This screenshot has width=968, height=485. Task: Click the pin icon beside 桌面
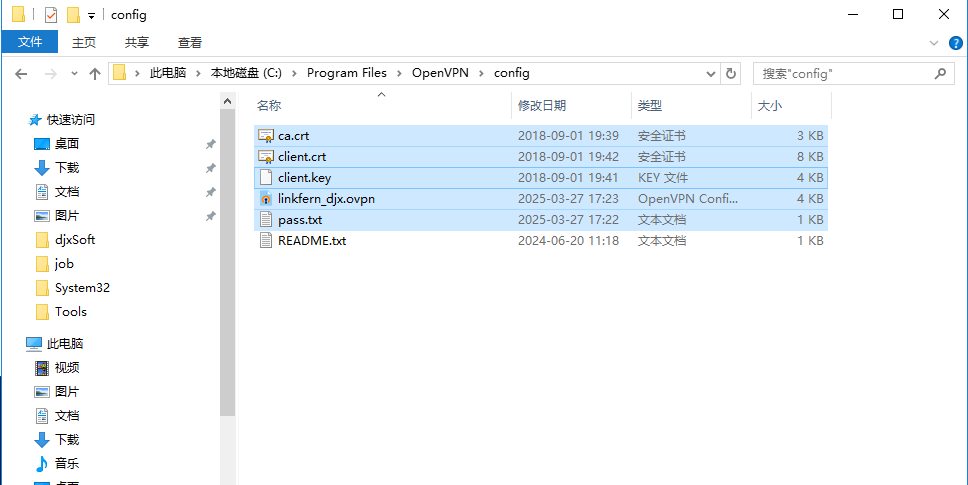(211, 144)
